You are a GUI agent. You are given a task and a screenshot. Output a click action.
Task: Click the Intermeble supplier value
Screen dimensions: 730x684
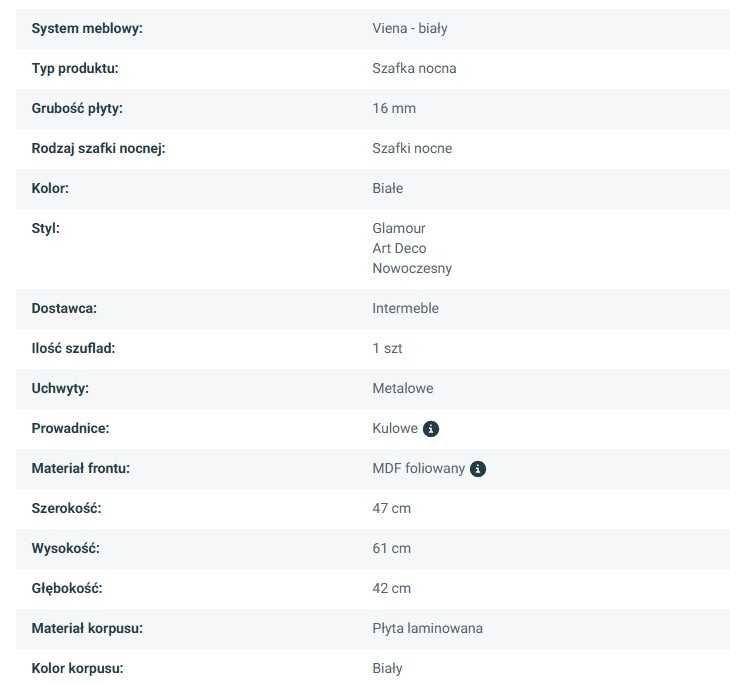pyautogui.click(x=405, y=308)
